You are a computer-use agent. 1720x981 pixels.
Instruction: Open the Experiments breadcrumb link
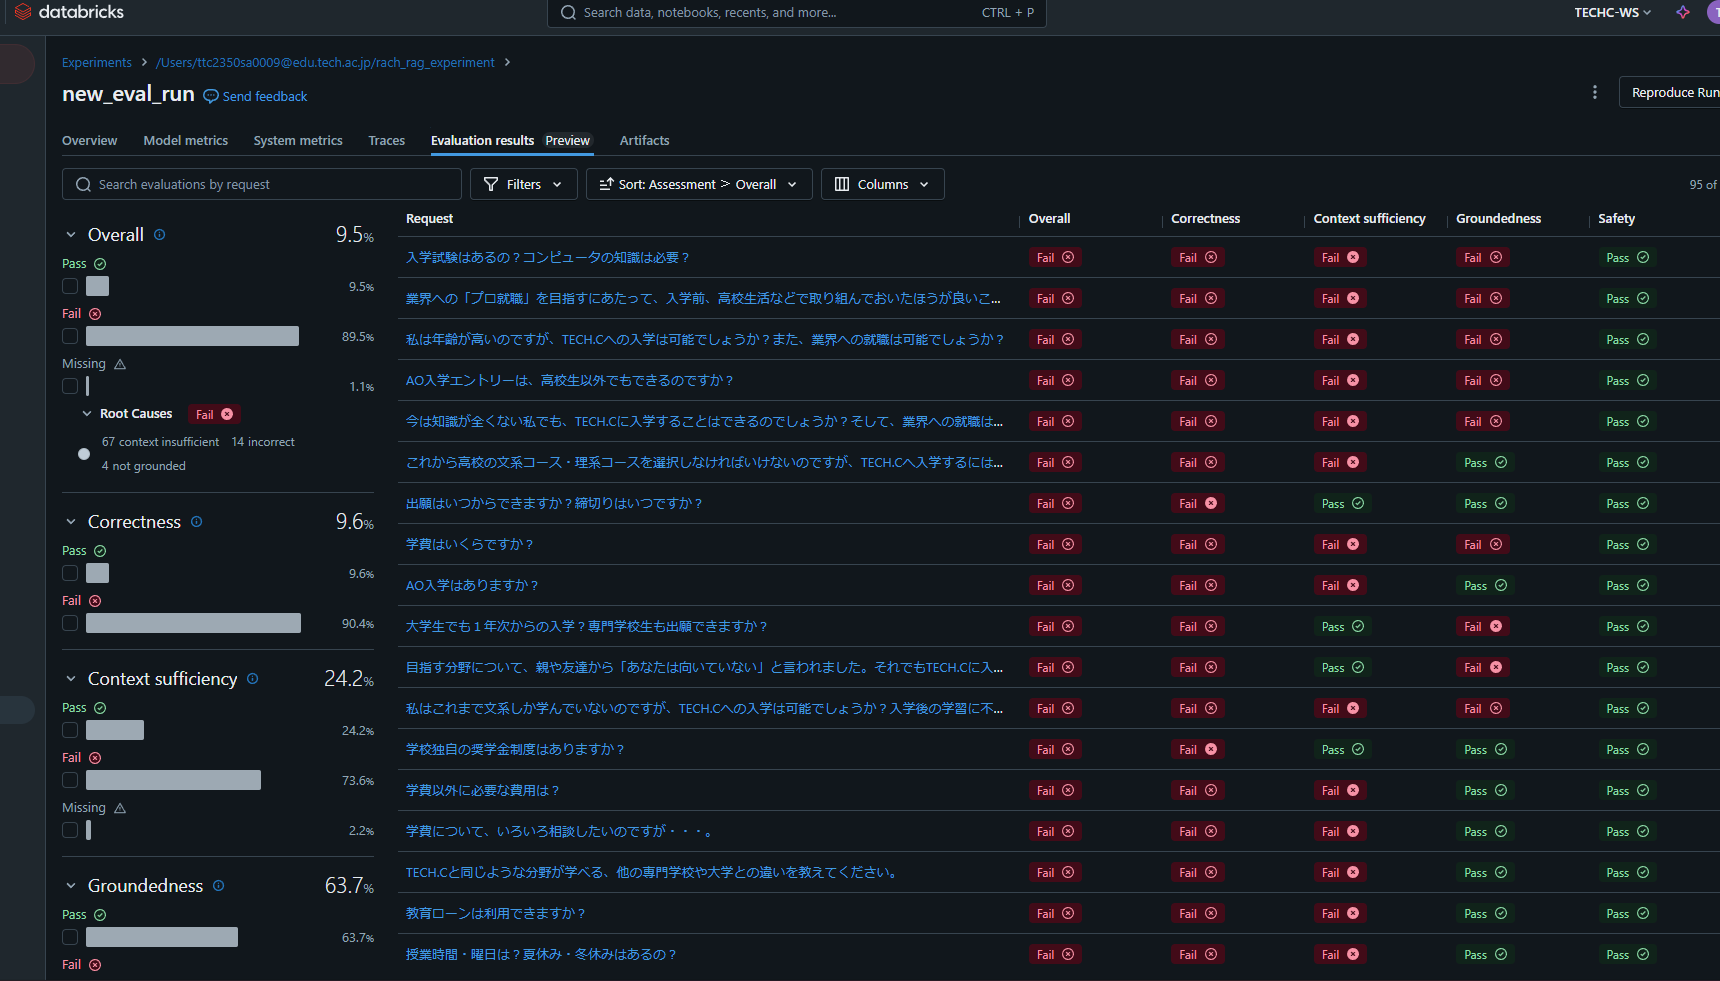click(96, 62)
